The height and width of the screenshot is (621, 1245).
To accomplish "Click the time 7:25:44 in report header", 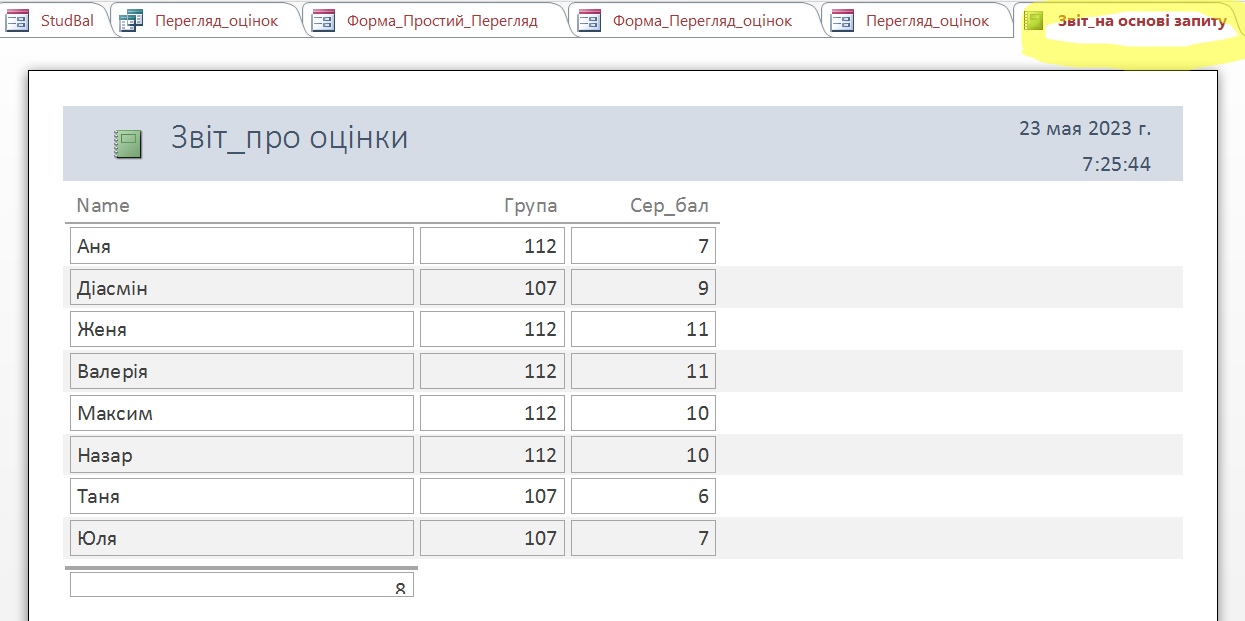I will pos(1116,164).
